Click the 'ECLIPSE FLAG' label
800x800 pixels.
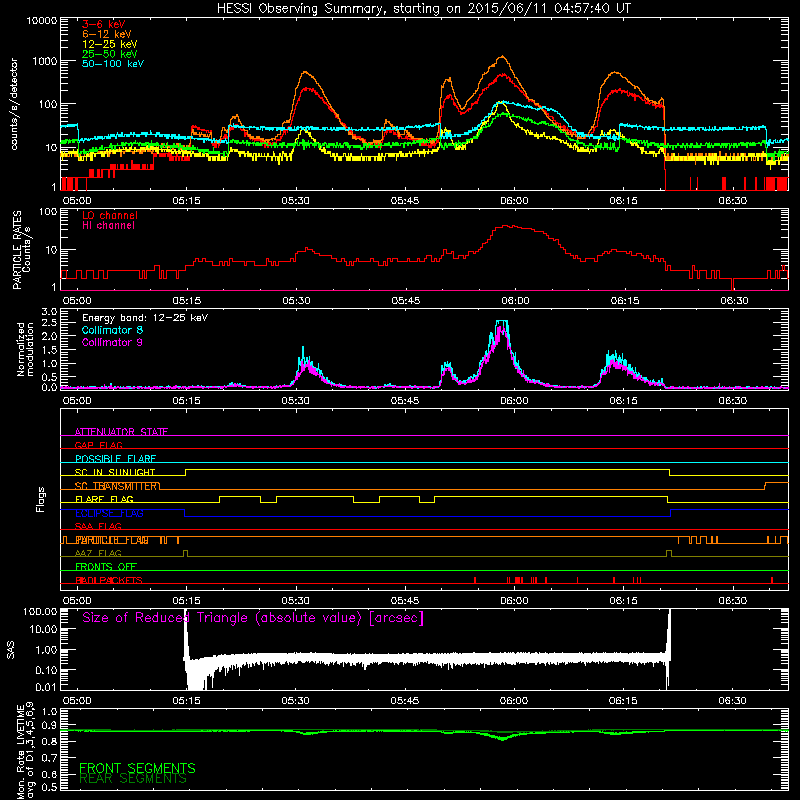109,513
